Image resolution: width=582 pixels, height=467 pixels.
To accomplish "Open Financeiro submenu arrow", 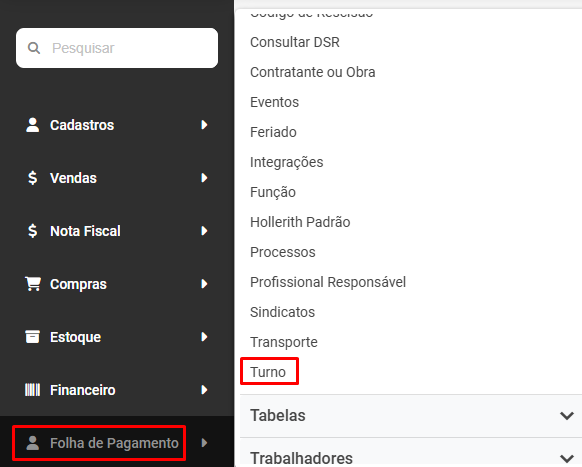I will point(204,390).
